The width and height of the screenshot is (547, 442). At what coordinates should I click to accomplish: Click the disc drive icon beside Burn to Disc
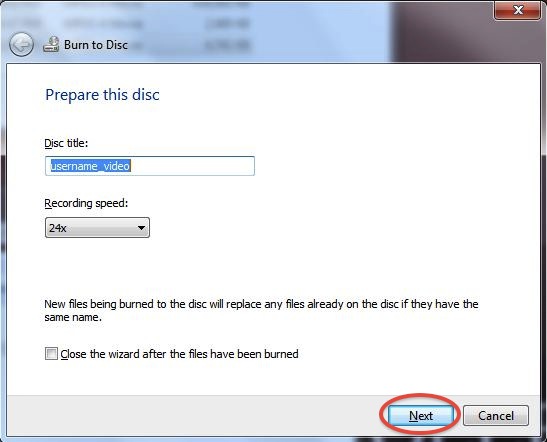tap(51, 45)
